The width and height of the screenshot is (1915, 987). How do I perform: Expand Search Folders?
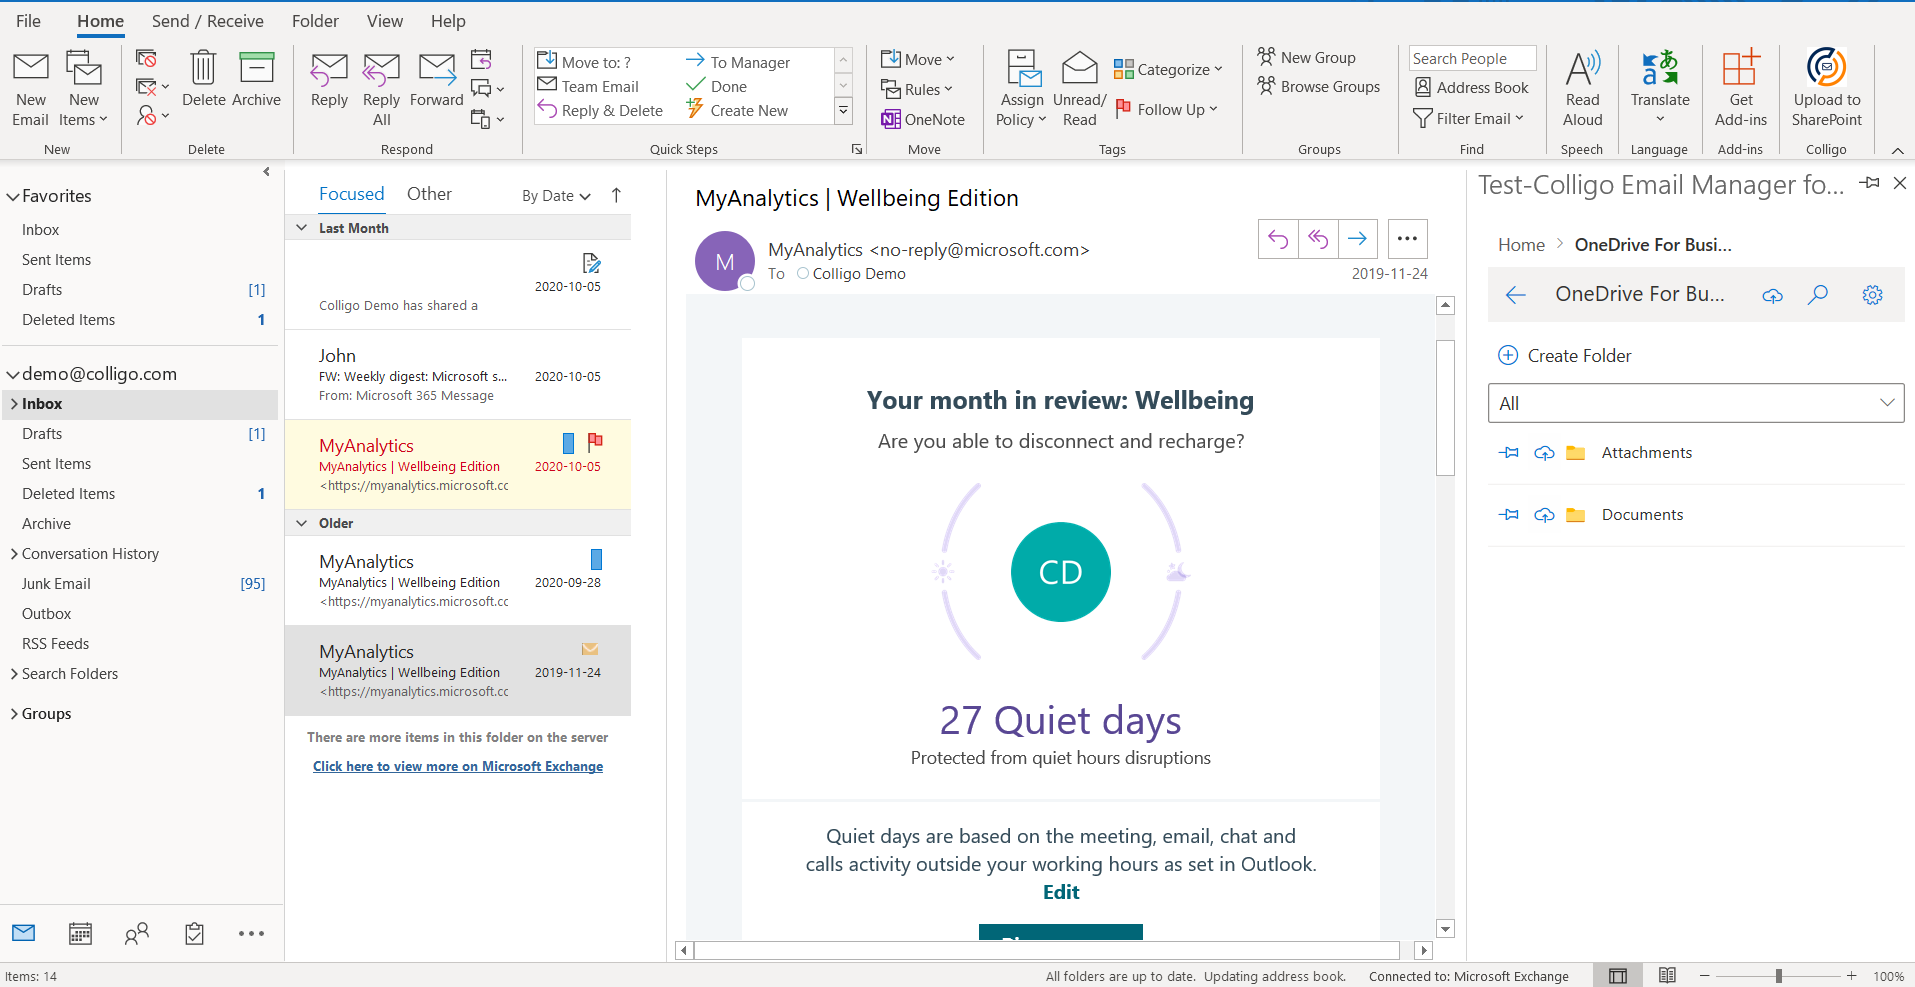coord(14,674)
